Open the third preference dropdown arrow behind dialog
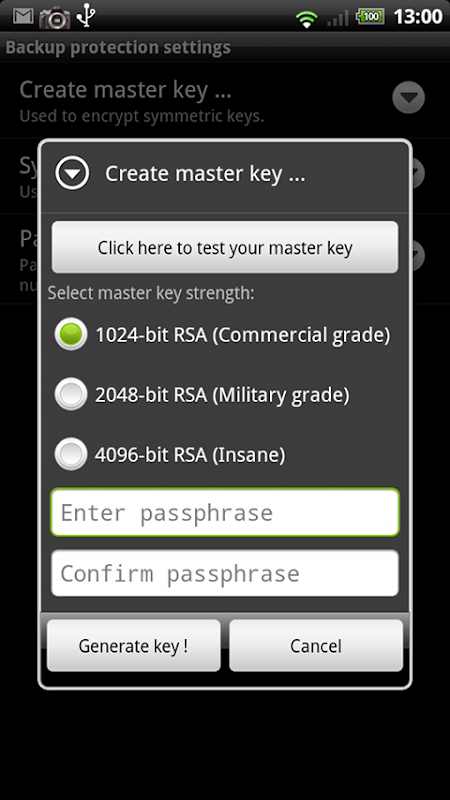 click(x=418, y=254)
